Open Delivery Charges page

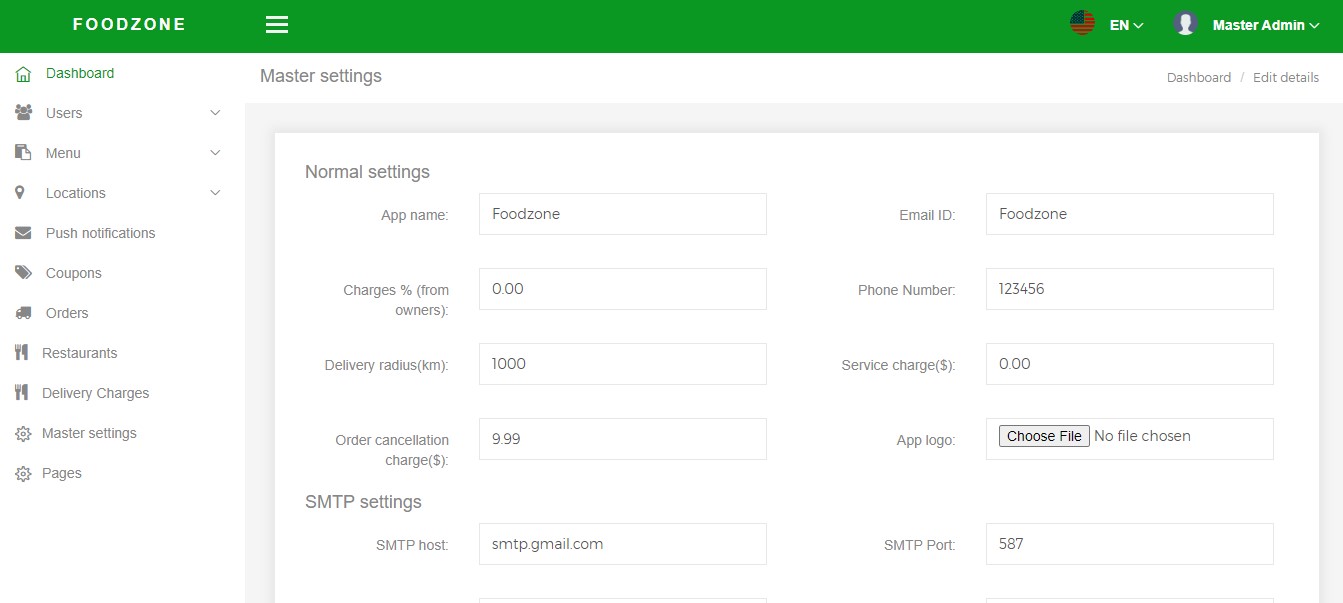(x=96, y=393)
